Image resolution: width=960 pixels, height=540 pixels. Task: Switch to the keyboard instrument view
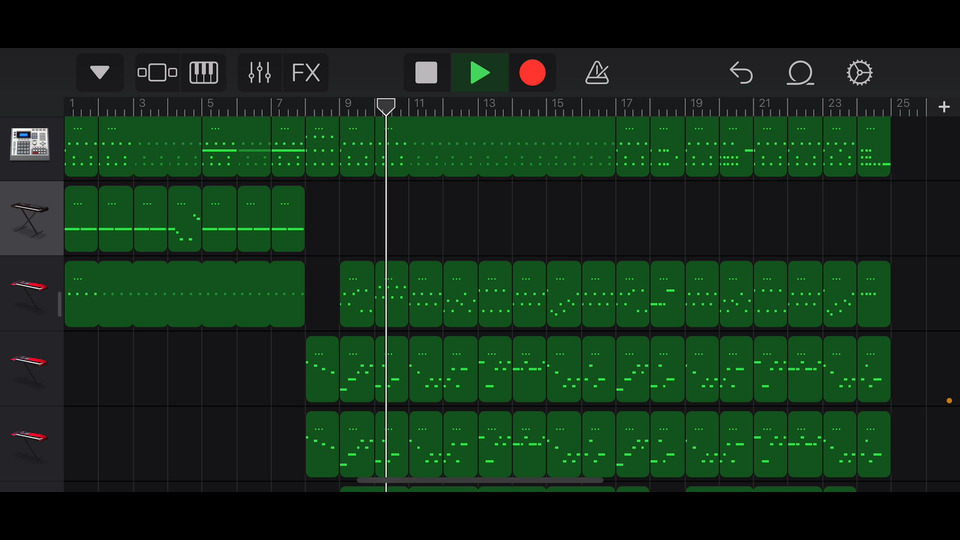[x=204, y=73]
